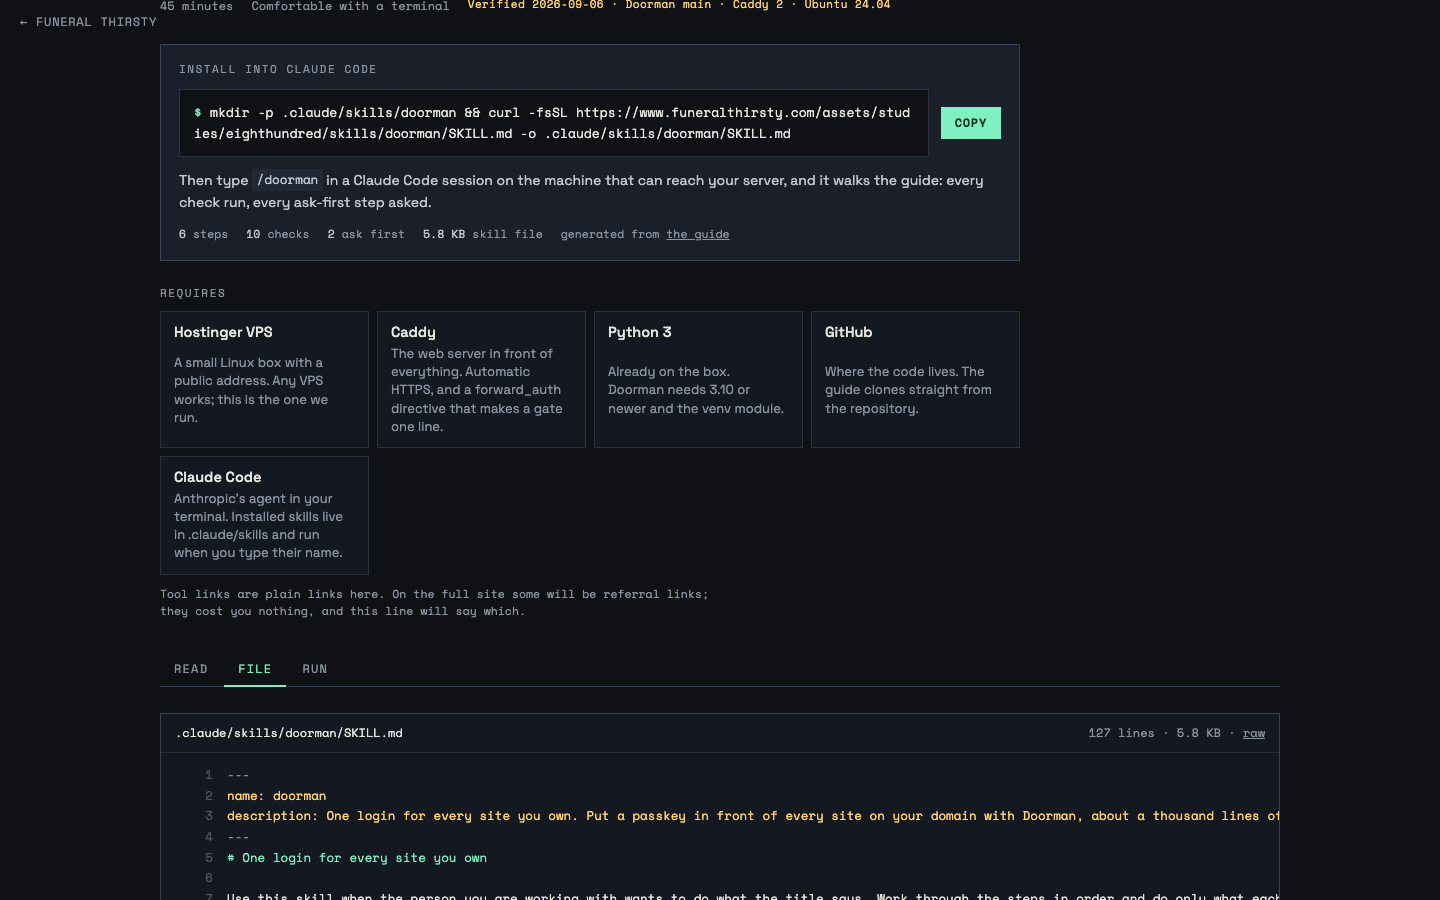Screen dimensions: 1440x900
Task: Open the Claude Code requirement card
Action: [264, 515]
